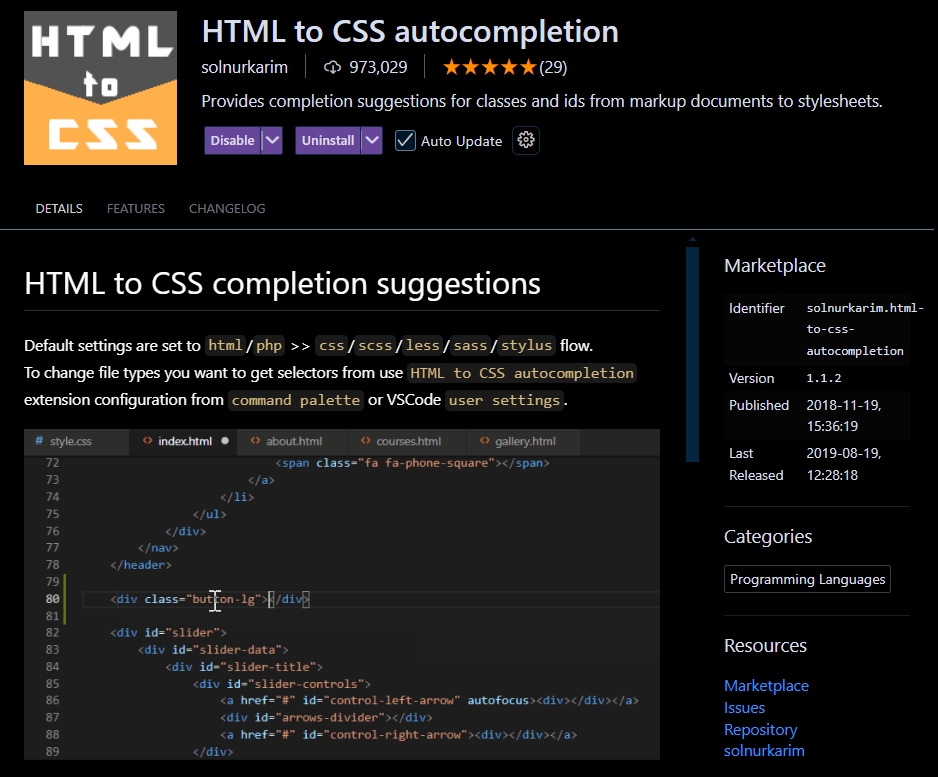Click the install count download icon
The image size is (938, 777).
point(332,67)
